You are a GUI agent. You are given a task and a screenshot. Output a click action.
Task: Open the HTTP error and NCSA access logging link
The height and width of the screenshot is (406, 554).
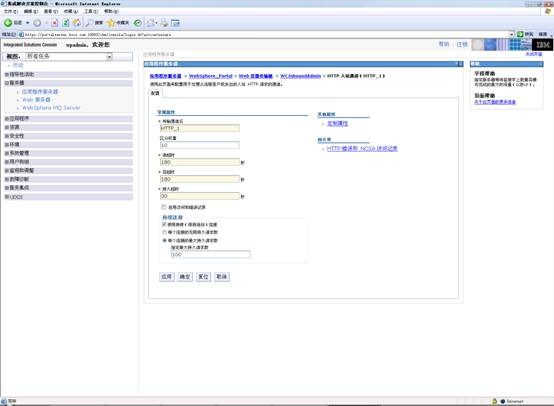(x=362, y=148)
